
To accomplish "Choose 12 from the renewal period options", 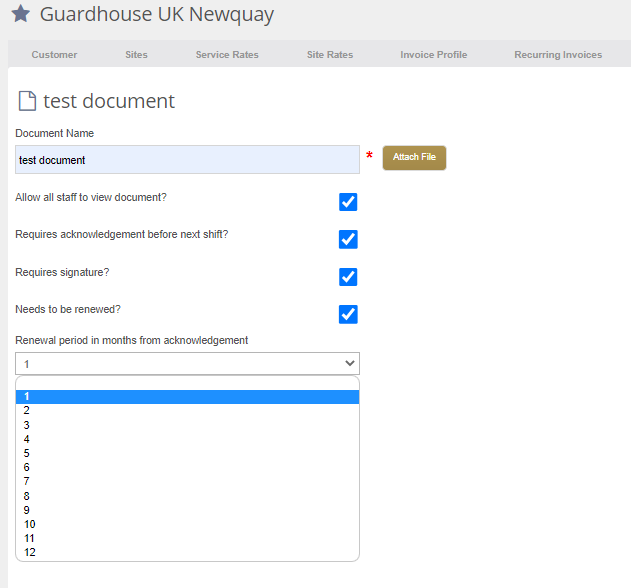I will pyautogui.click(x=187, y=552).
